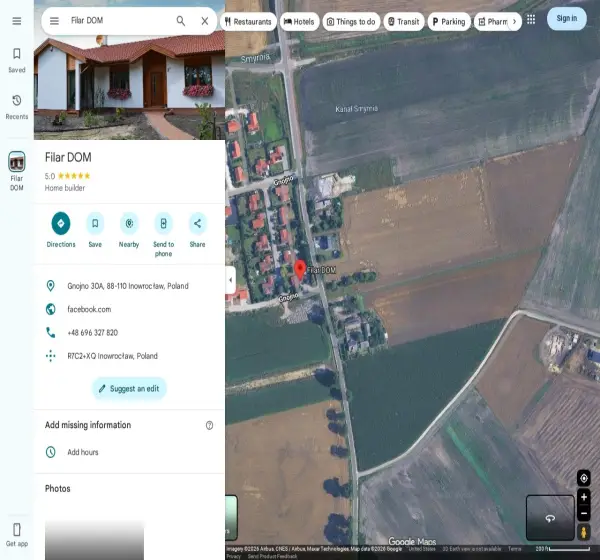
Task: Zoom in with the plus button
Action: click(x=584, y=497)
